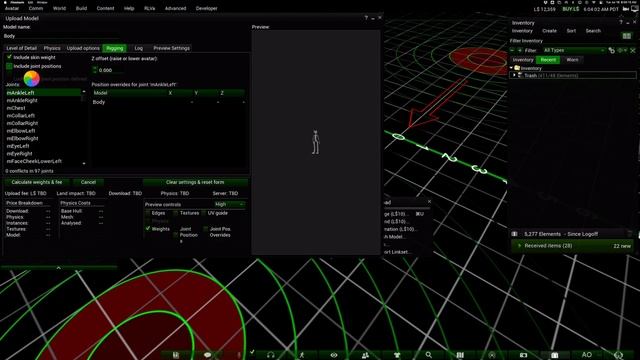Open the All Types filter dropdown
This screenshot has height=360, width=640.
tap(573, 50)
